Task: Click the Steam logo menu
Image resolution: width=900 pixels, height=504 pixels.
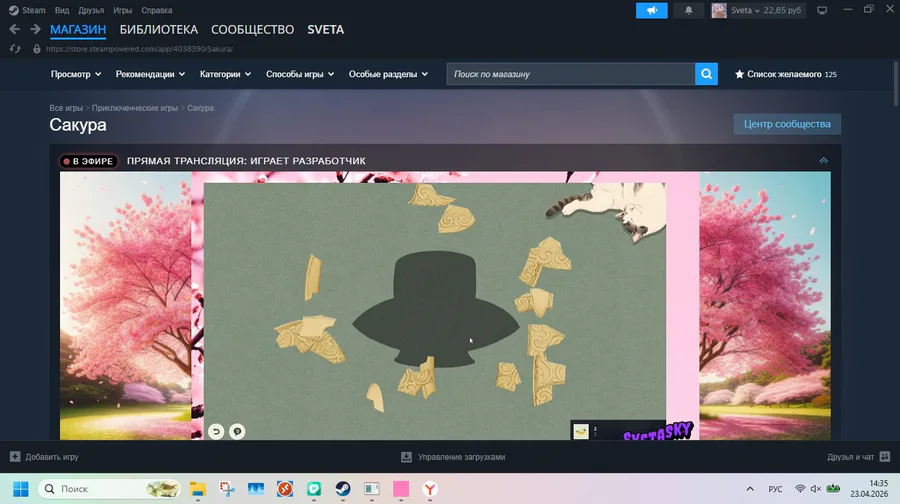Action: coord(27,10)
